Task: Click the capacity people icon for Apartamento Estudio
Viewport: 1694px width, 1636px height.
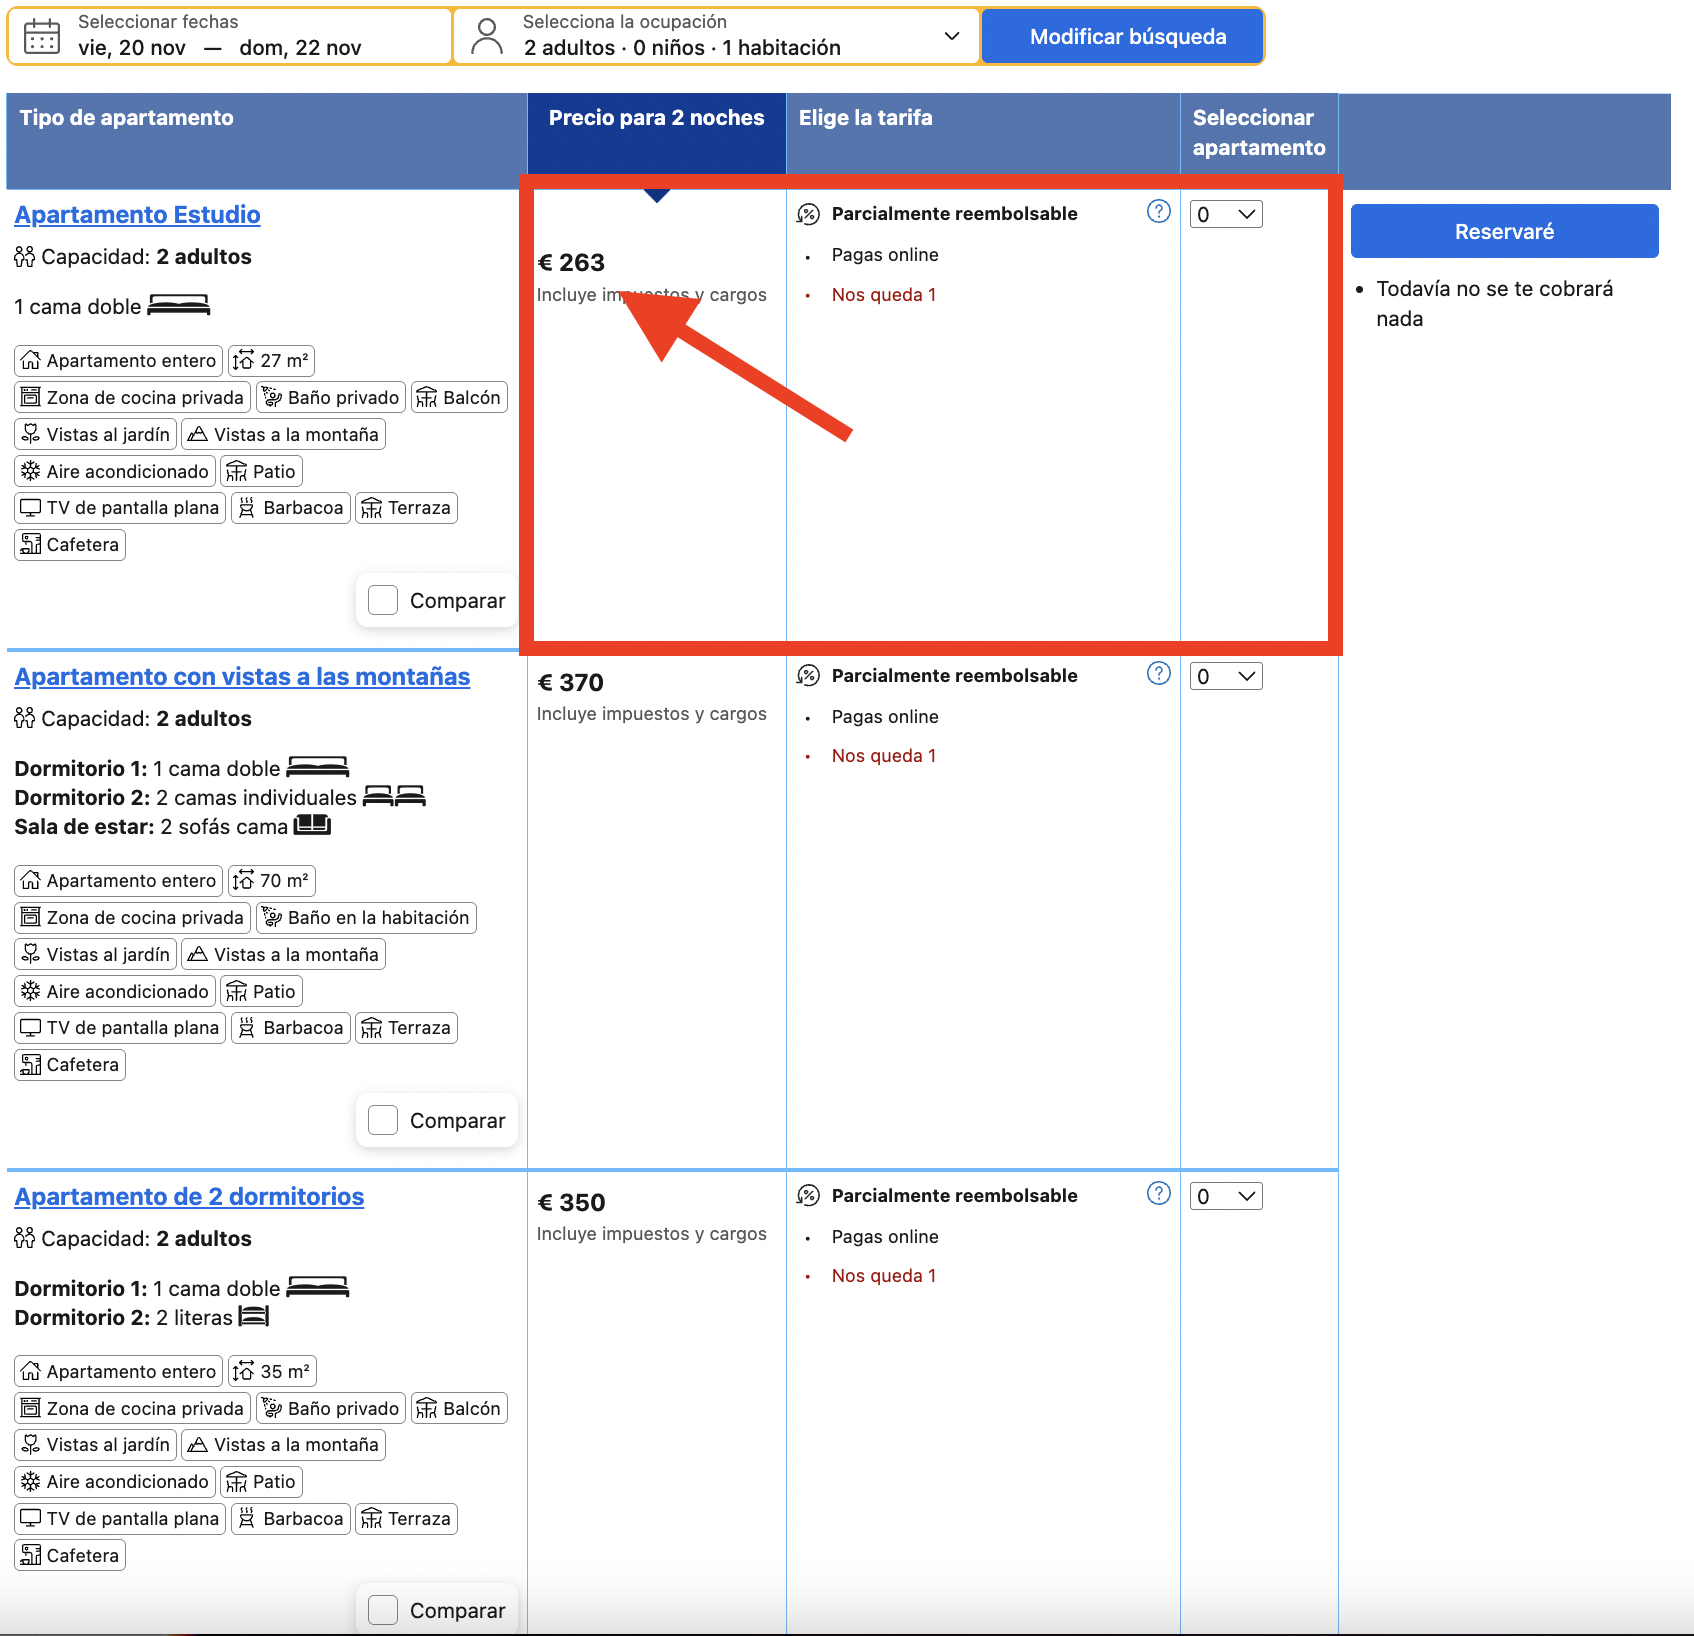Action: click(x=25, y=257)
